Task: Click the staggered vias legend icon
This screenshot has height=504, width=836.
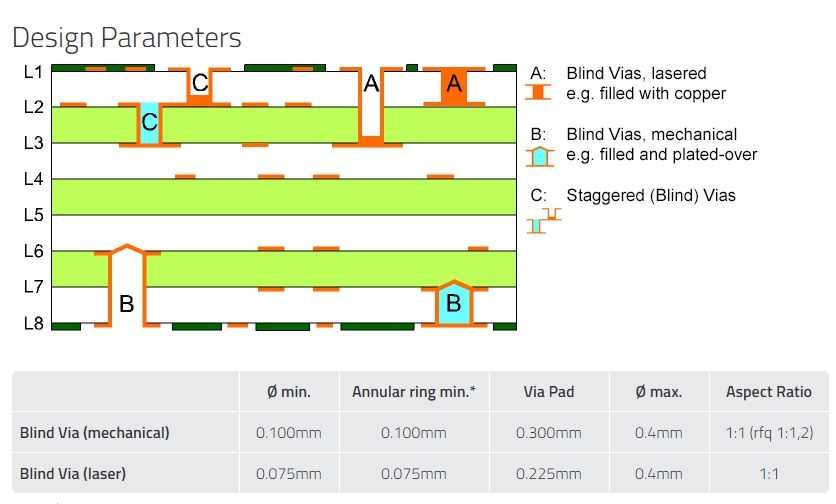Action: (543, 220)
